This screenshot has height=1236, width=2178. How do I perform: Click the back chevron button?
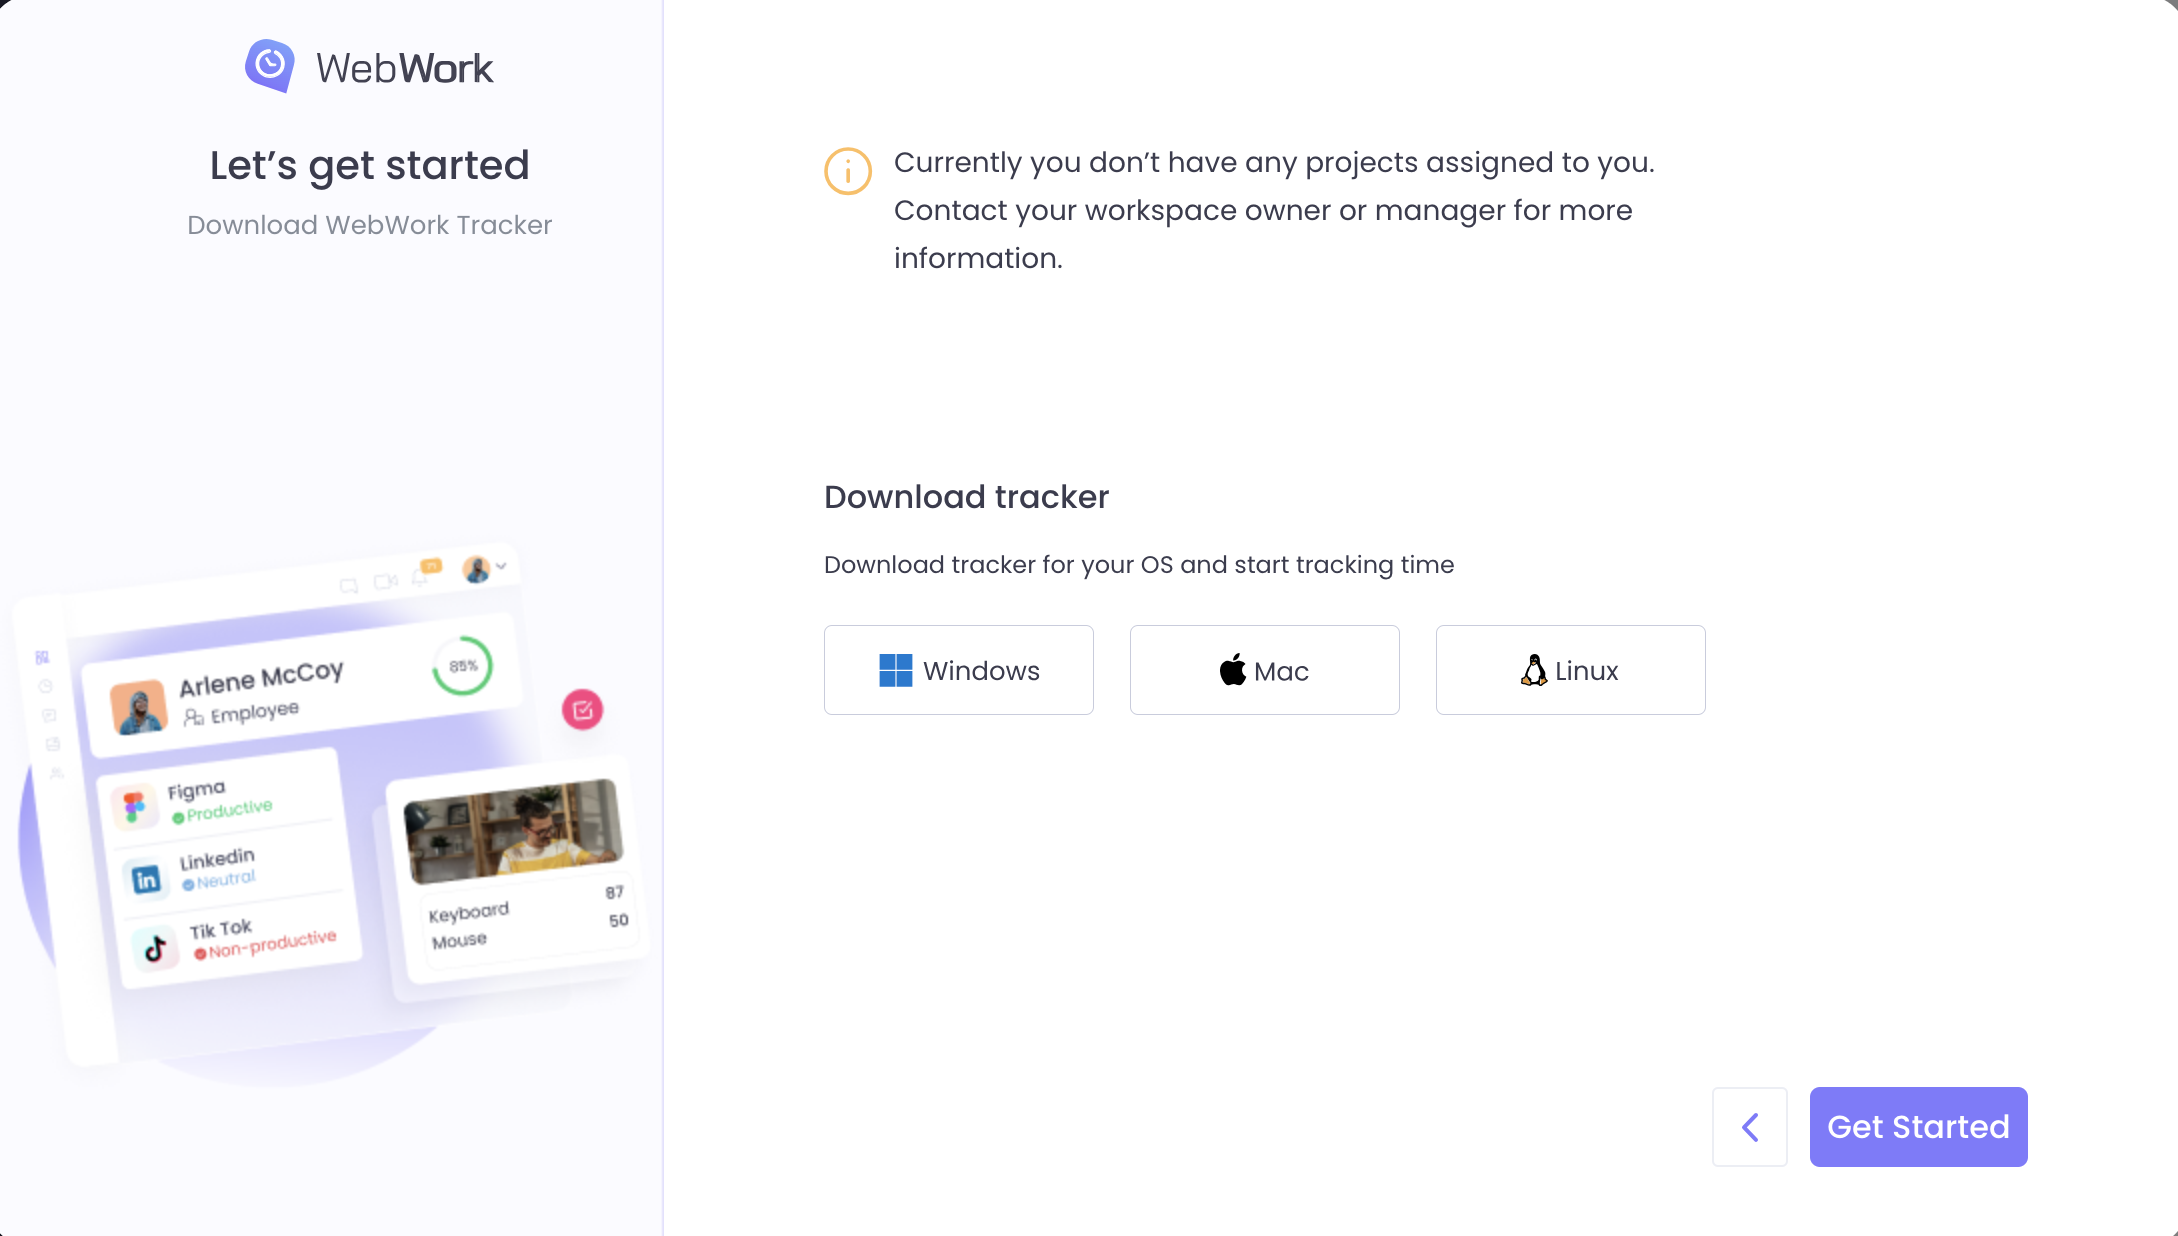tap(1749, 1127)
